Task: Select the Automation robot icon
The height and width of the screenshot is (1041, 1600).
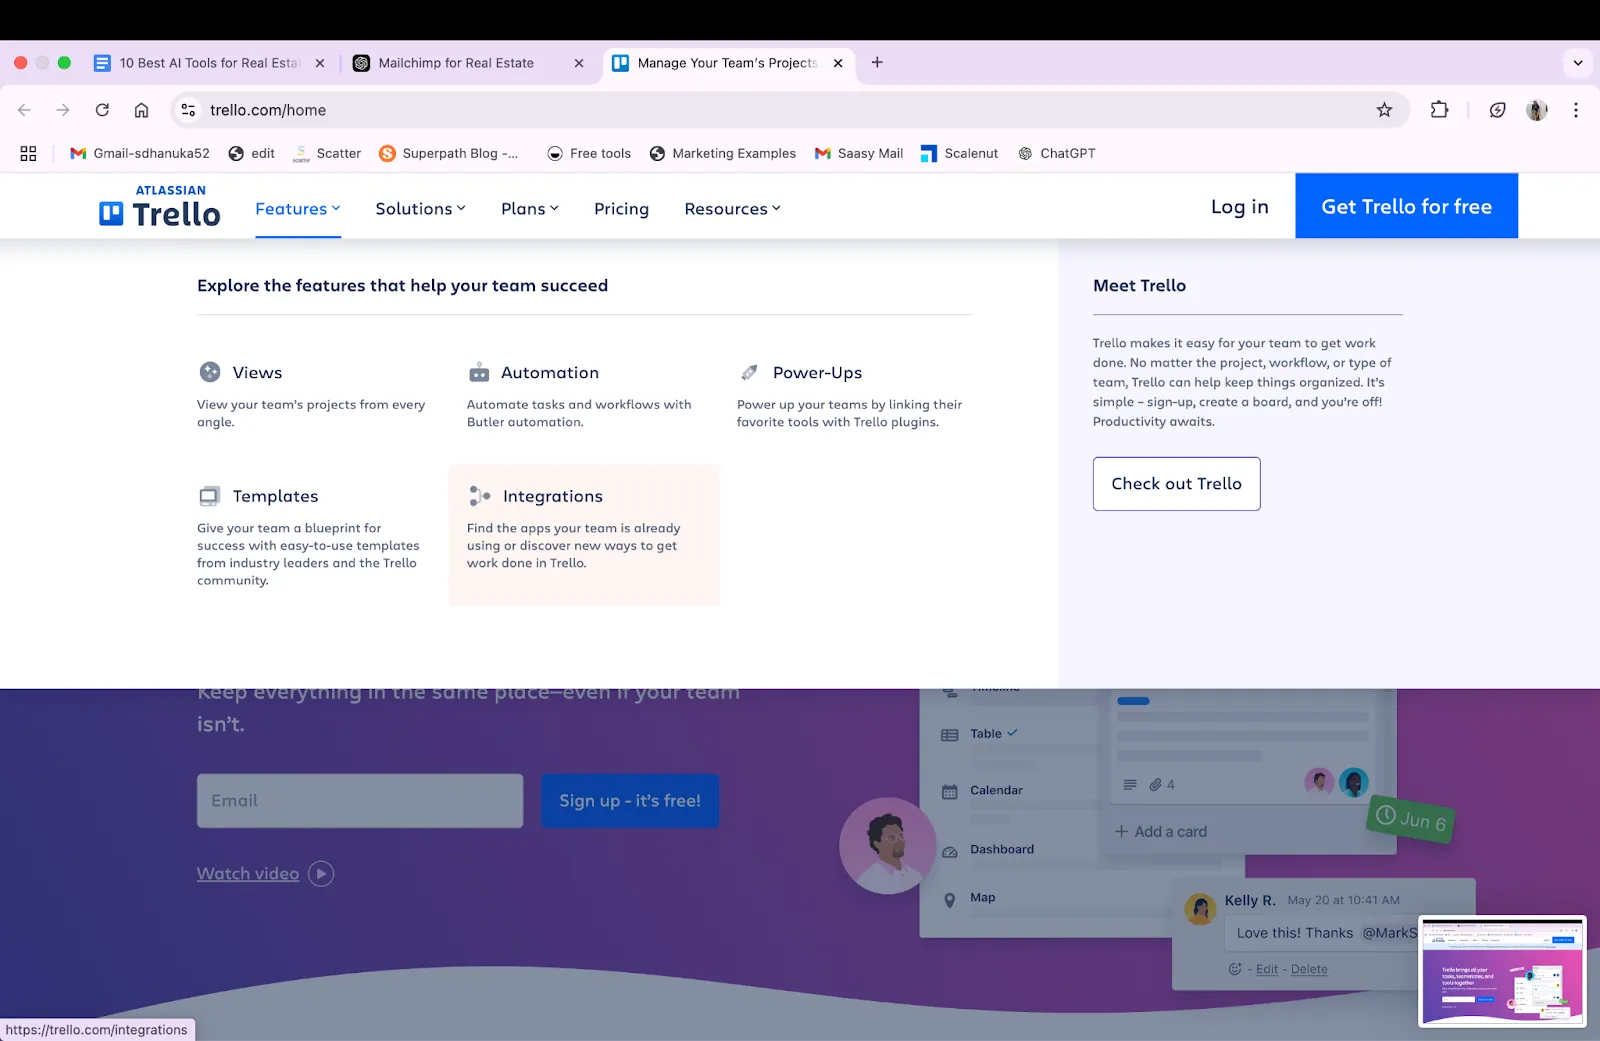Action: click(x=479, y=371)
